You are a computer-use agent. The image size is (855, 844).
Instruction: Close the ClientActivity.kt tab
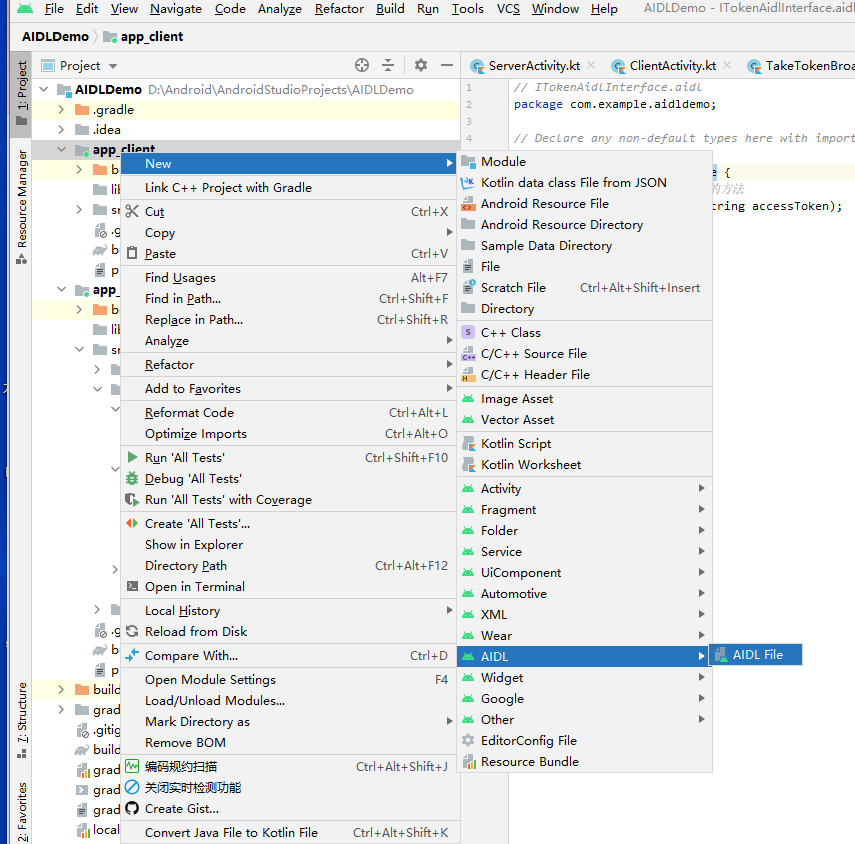click(x=727, y=65)
